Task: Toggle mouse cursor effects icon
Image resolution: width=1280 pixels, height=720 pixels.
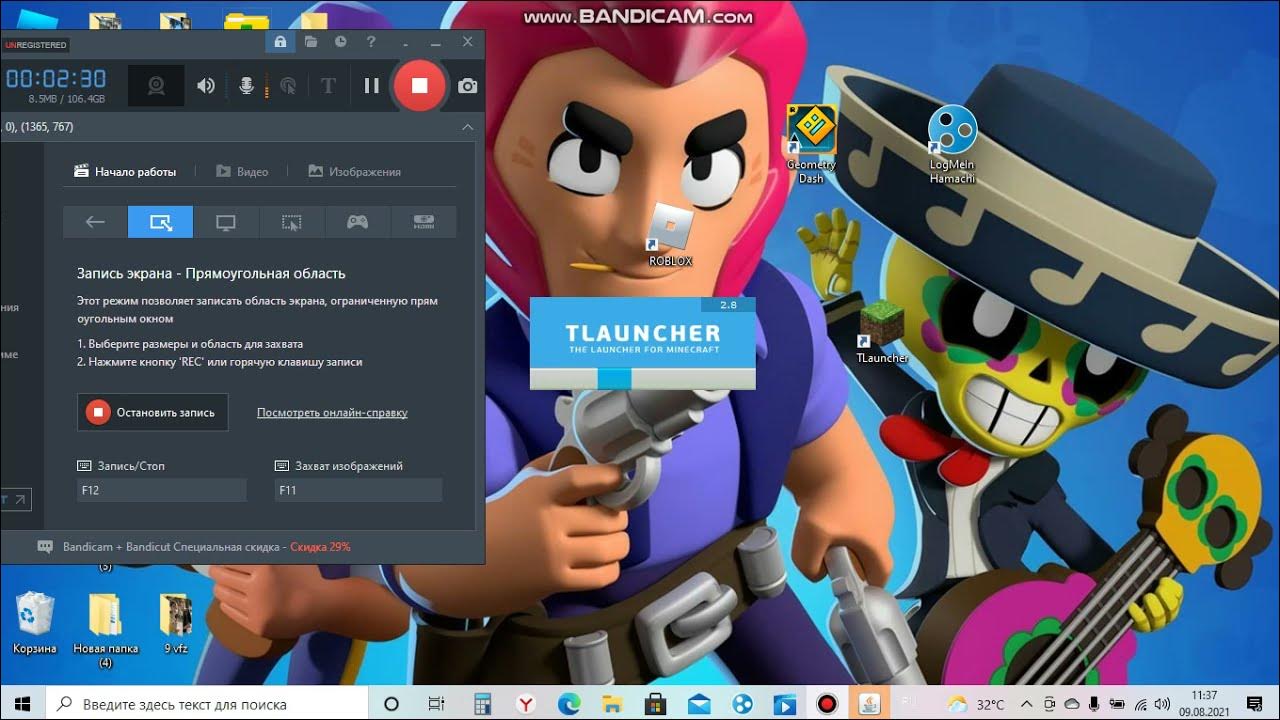Action: tap(288, 86)
